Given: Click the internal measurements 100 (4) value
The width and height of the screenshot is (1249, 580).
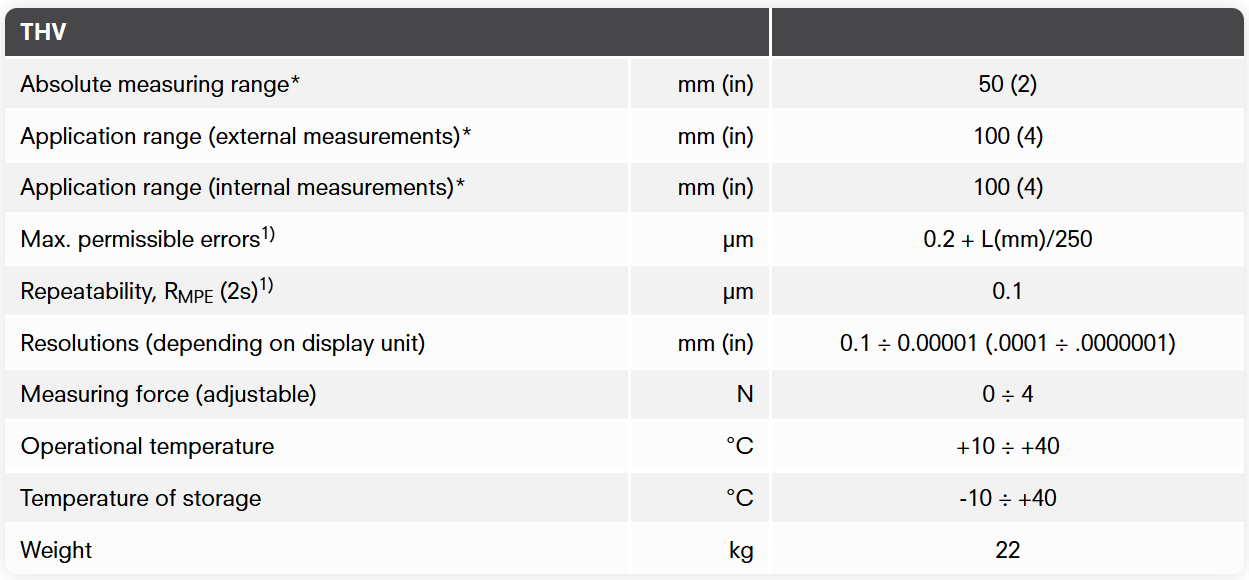Looking at the screenshot, I should tap(1007, 188).
